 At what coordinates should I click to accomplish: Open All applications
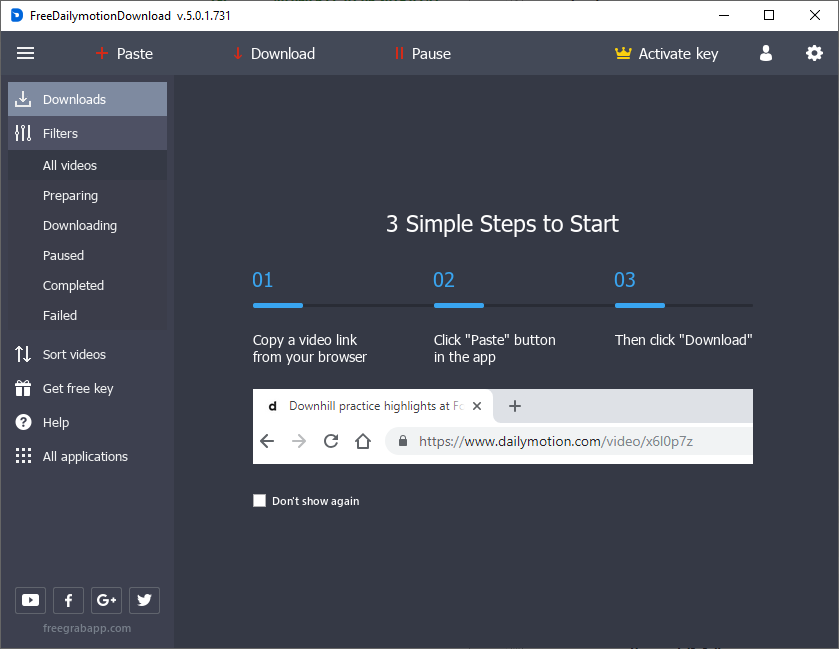tap(87, 456)
